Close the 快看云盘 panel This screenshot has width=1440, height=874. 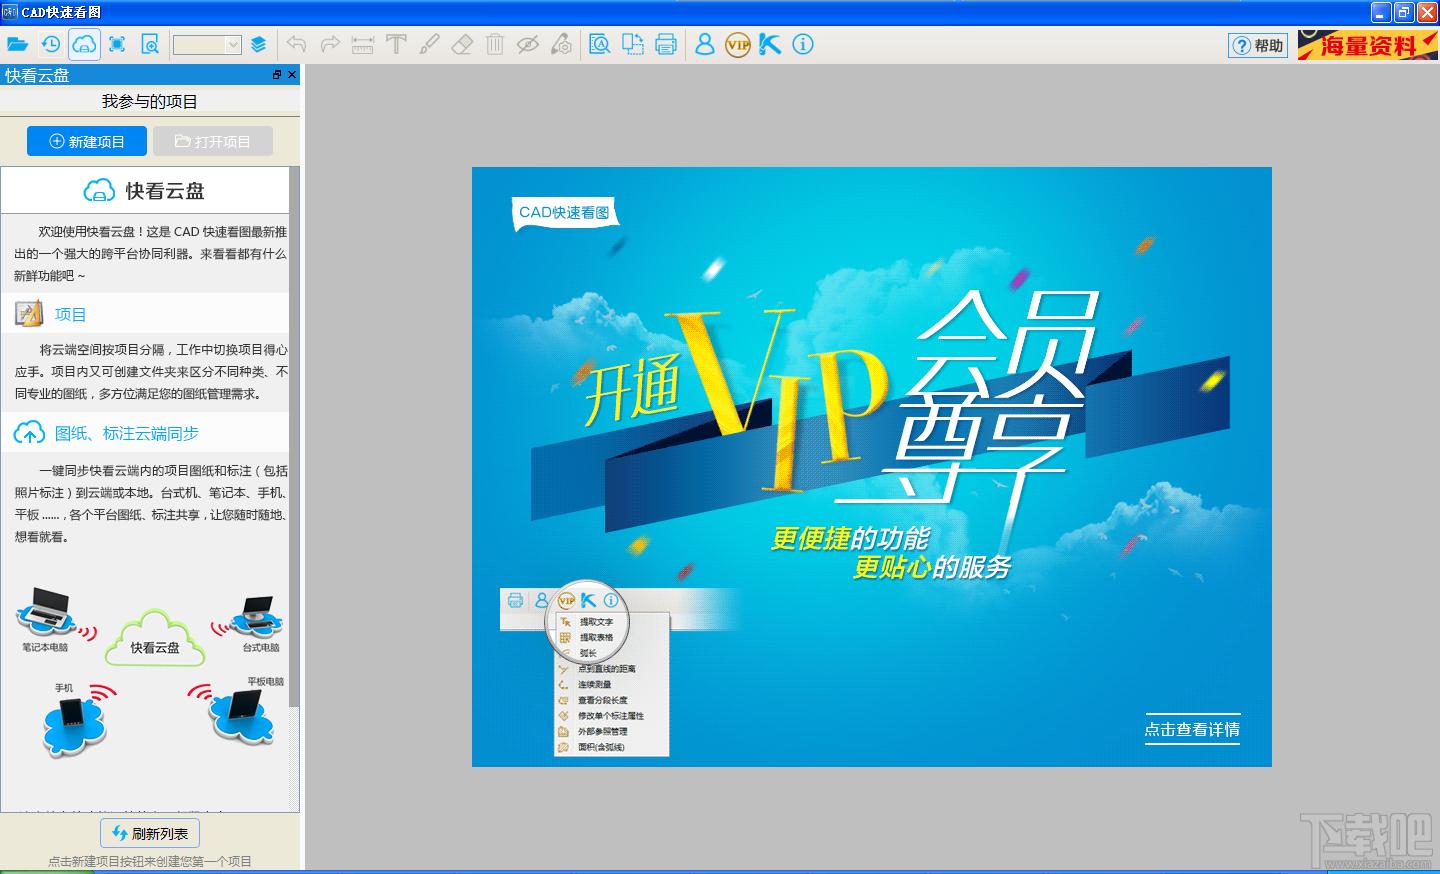pyautogui.click(x=292, y=75)
